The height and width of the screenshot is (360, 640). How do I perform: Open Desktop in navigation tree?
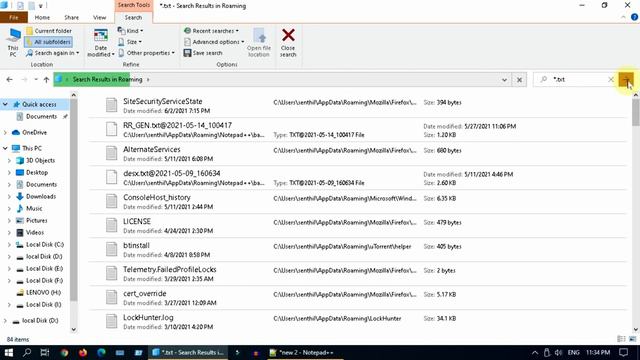[37, 173]
